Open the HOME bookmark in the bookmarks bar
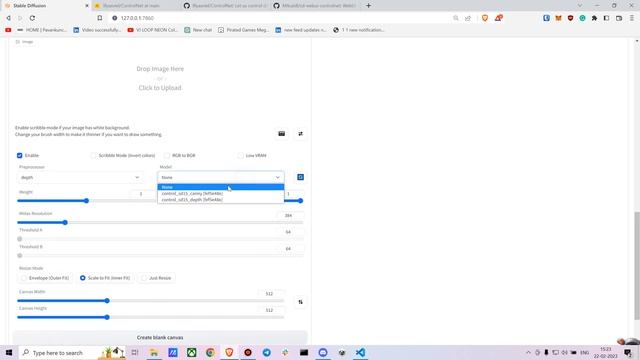 point(42,30)
